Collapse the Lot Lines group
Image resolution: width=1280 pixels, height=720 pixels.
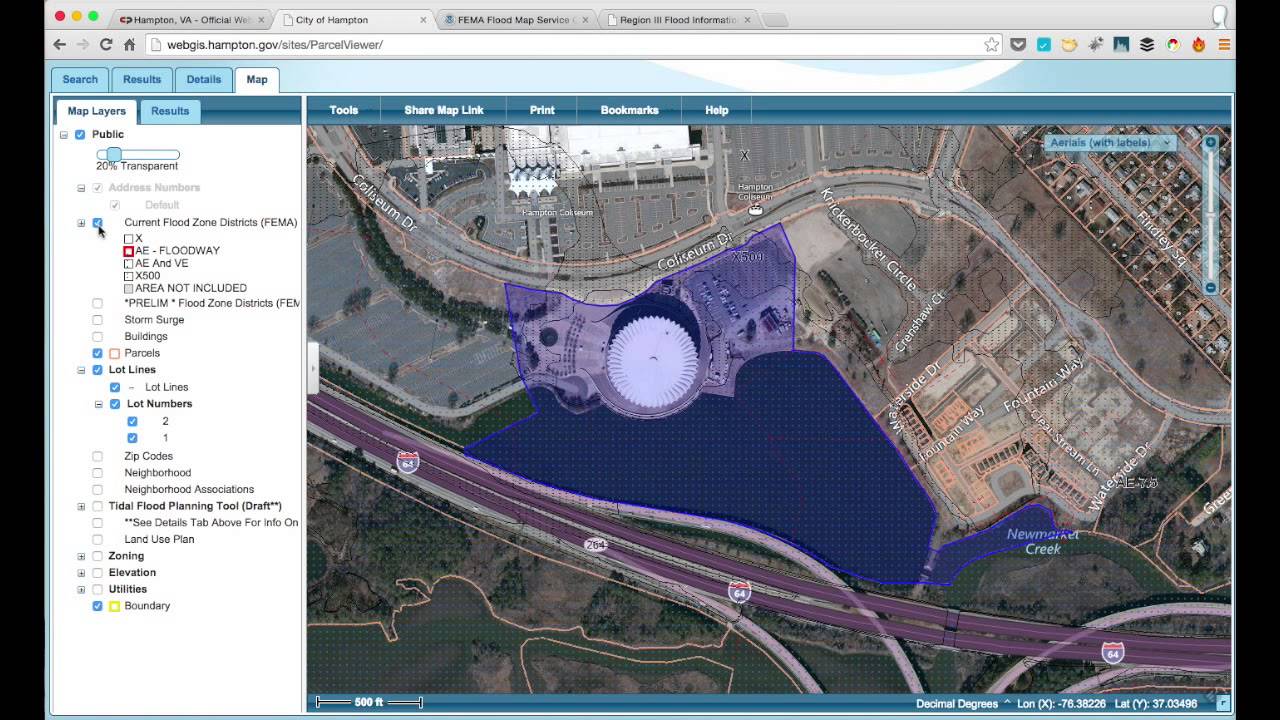(81, 370)
